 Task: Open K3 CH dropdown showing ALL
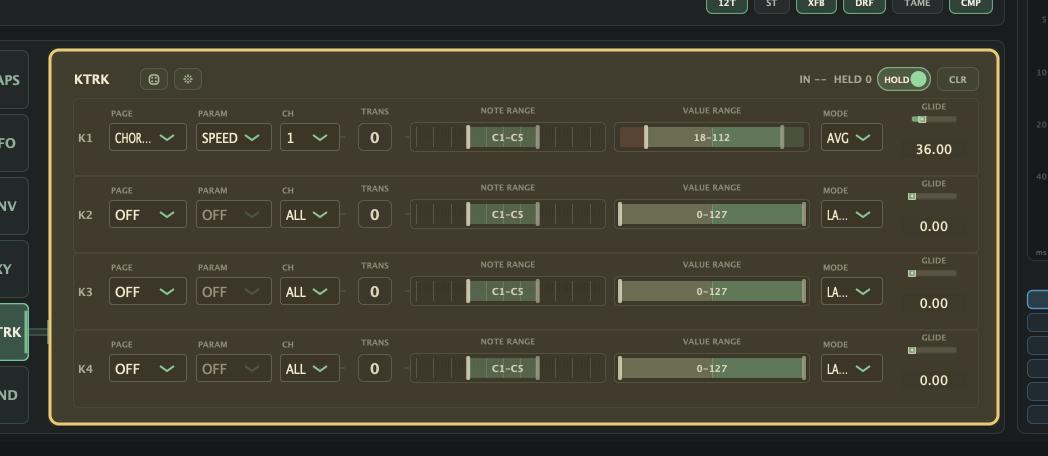point(309,291)
